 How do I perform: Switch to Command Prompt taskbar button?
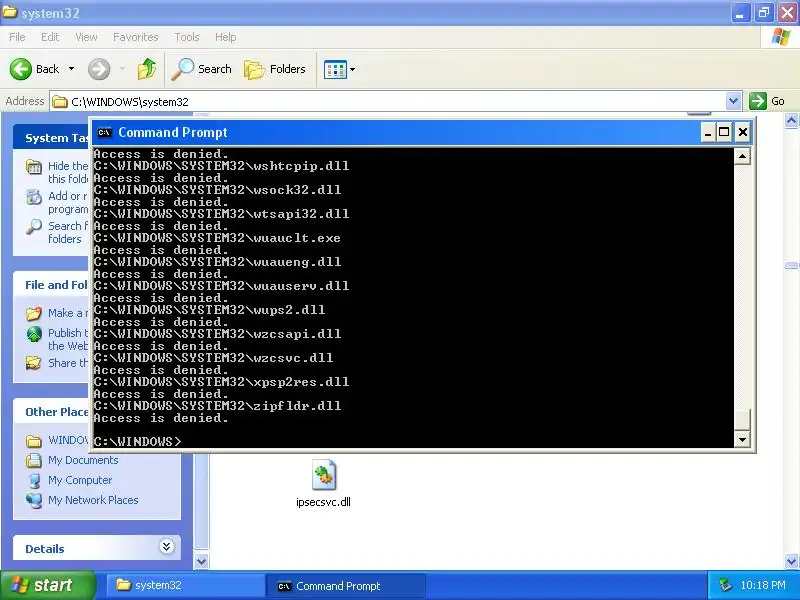[345, 586]
